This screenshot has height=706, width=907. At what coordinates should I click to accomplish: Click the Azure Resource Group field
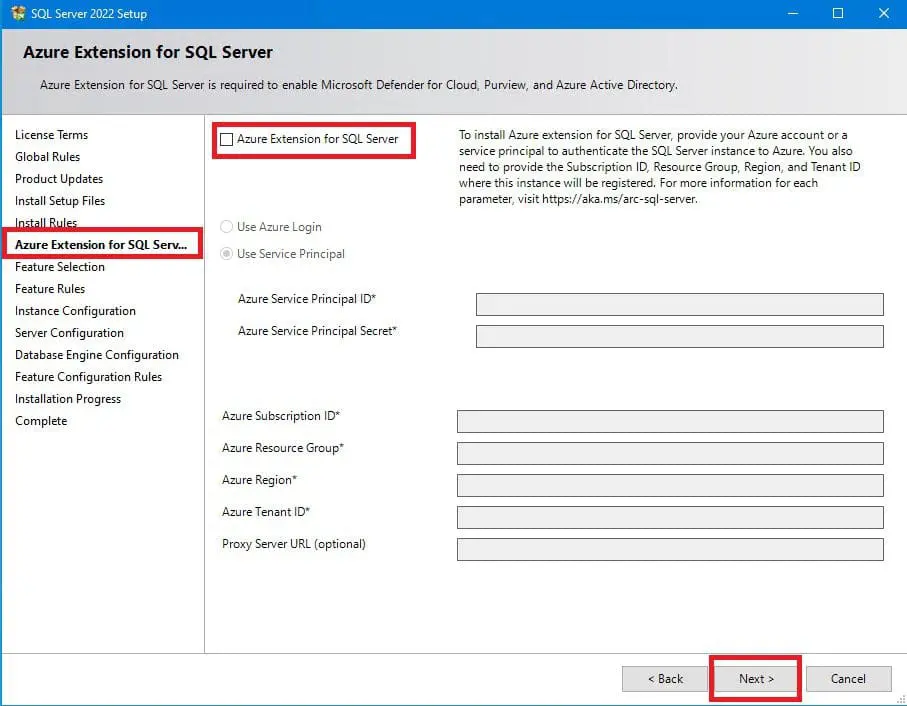669,453
